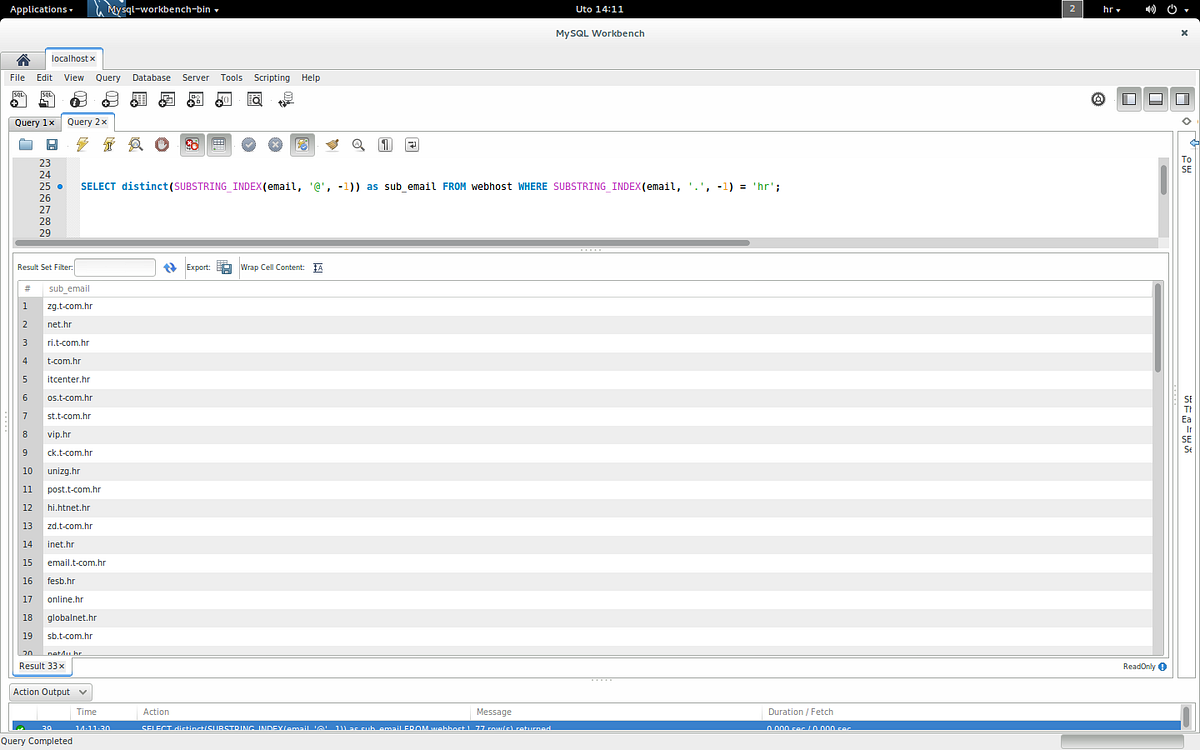Open the Action Output dropdown
Image resolution: width=1200 pixels, height=750 pixels.
tap(51, 692)
